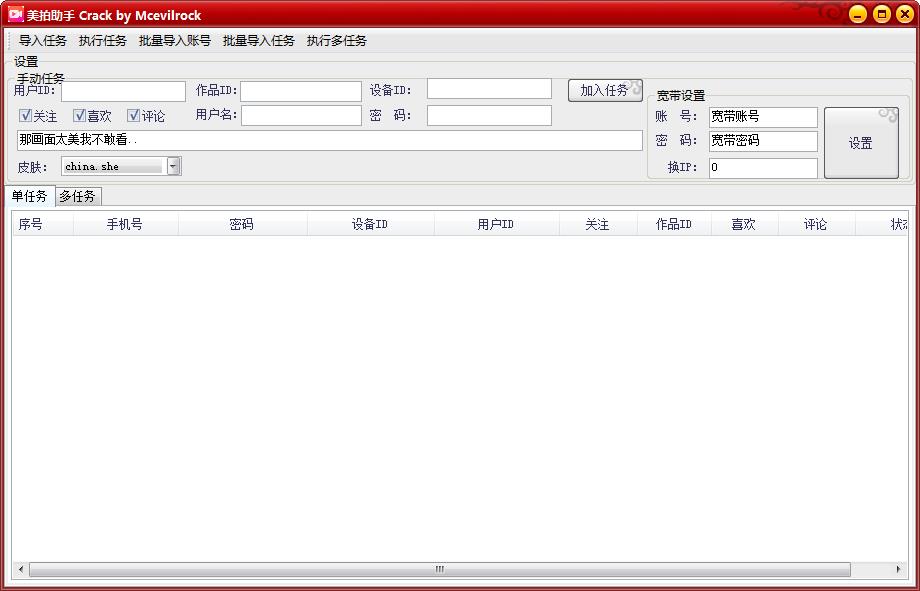The width and height of the screenshot is (920, 591).
Task: Disable the 评论 checkbox
Action: point(133,116)
